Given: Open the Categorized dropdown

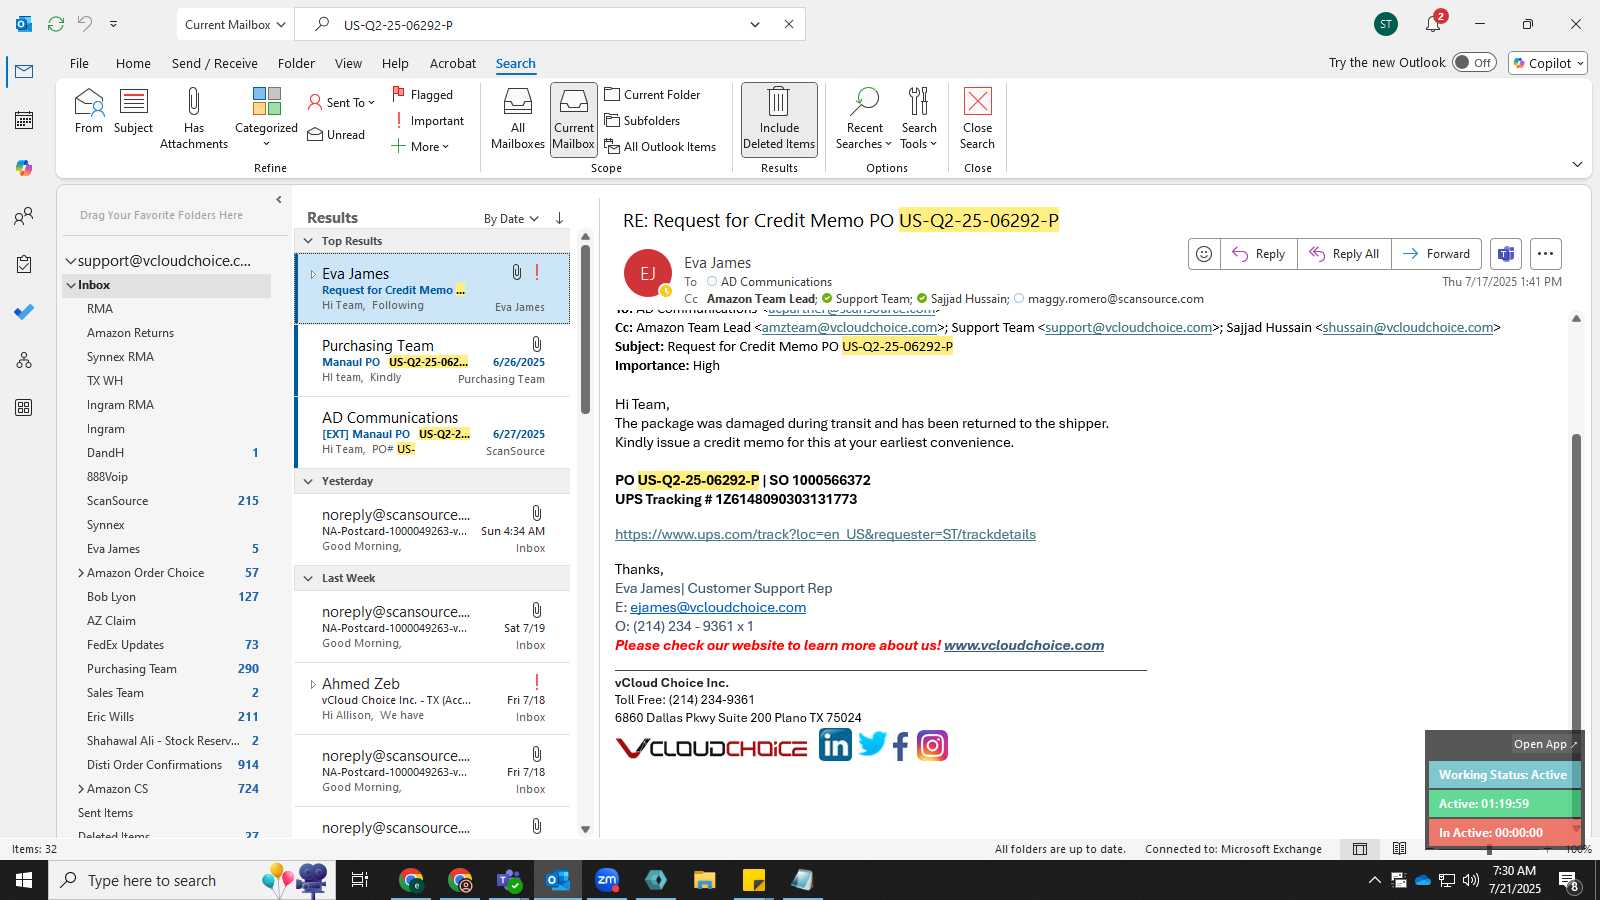Looking at the screenshot, I should coord(266,119).
